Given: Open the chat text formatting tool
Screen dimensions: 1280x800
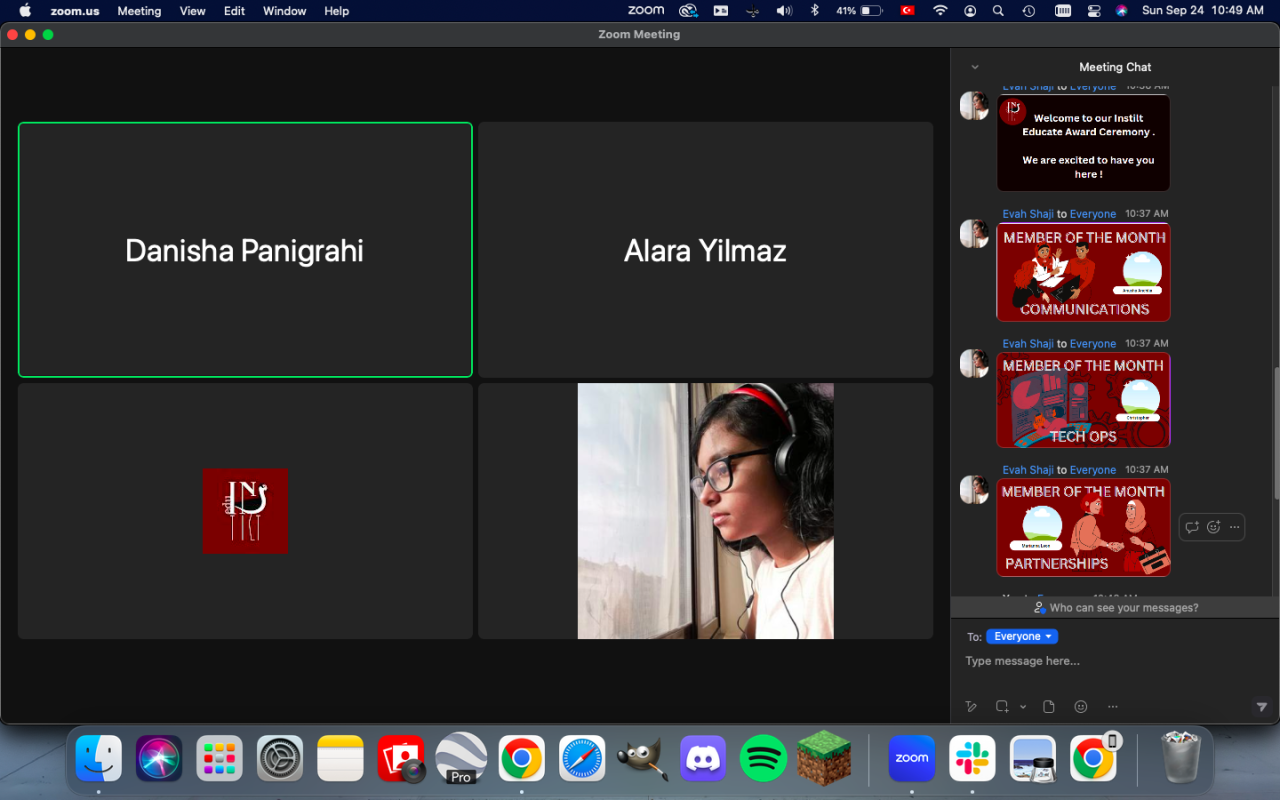Looking at the screenshot, I should [970, 707].
